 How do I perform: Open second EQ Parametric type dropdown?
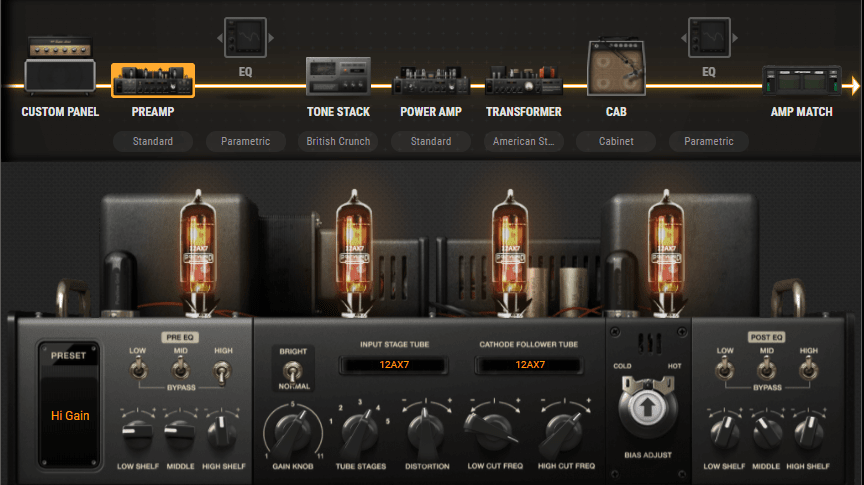click(709, 141)
